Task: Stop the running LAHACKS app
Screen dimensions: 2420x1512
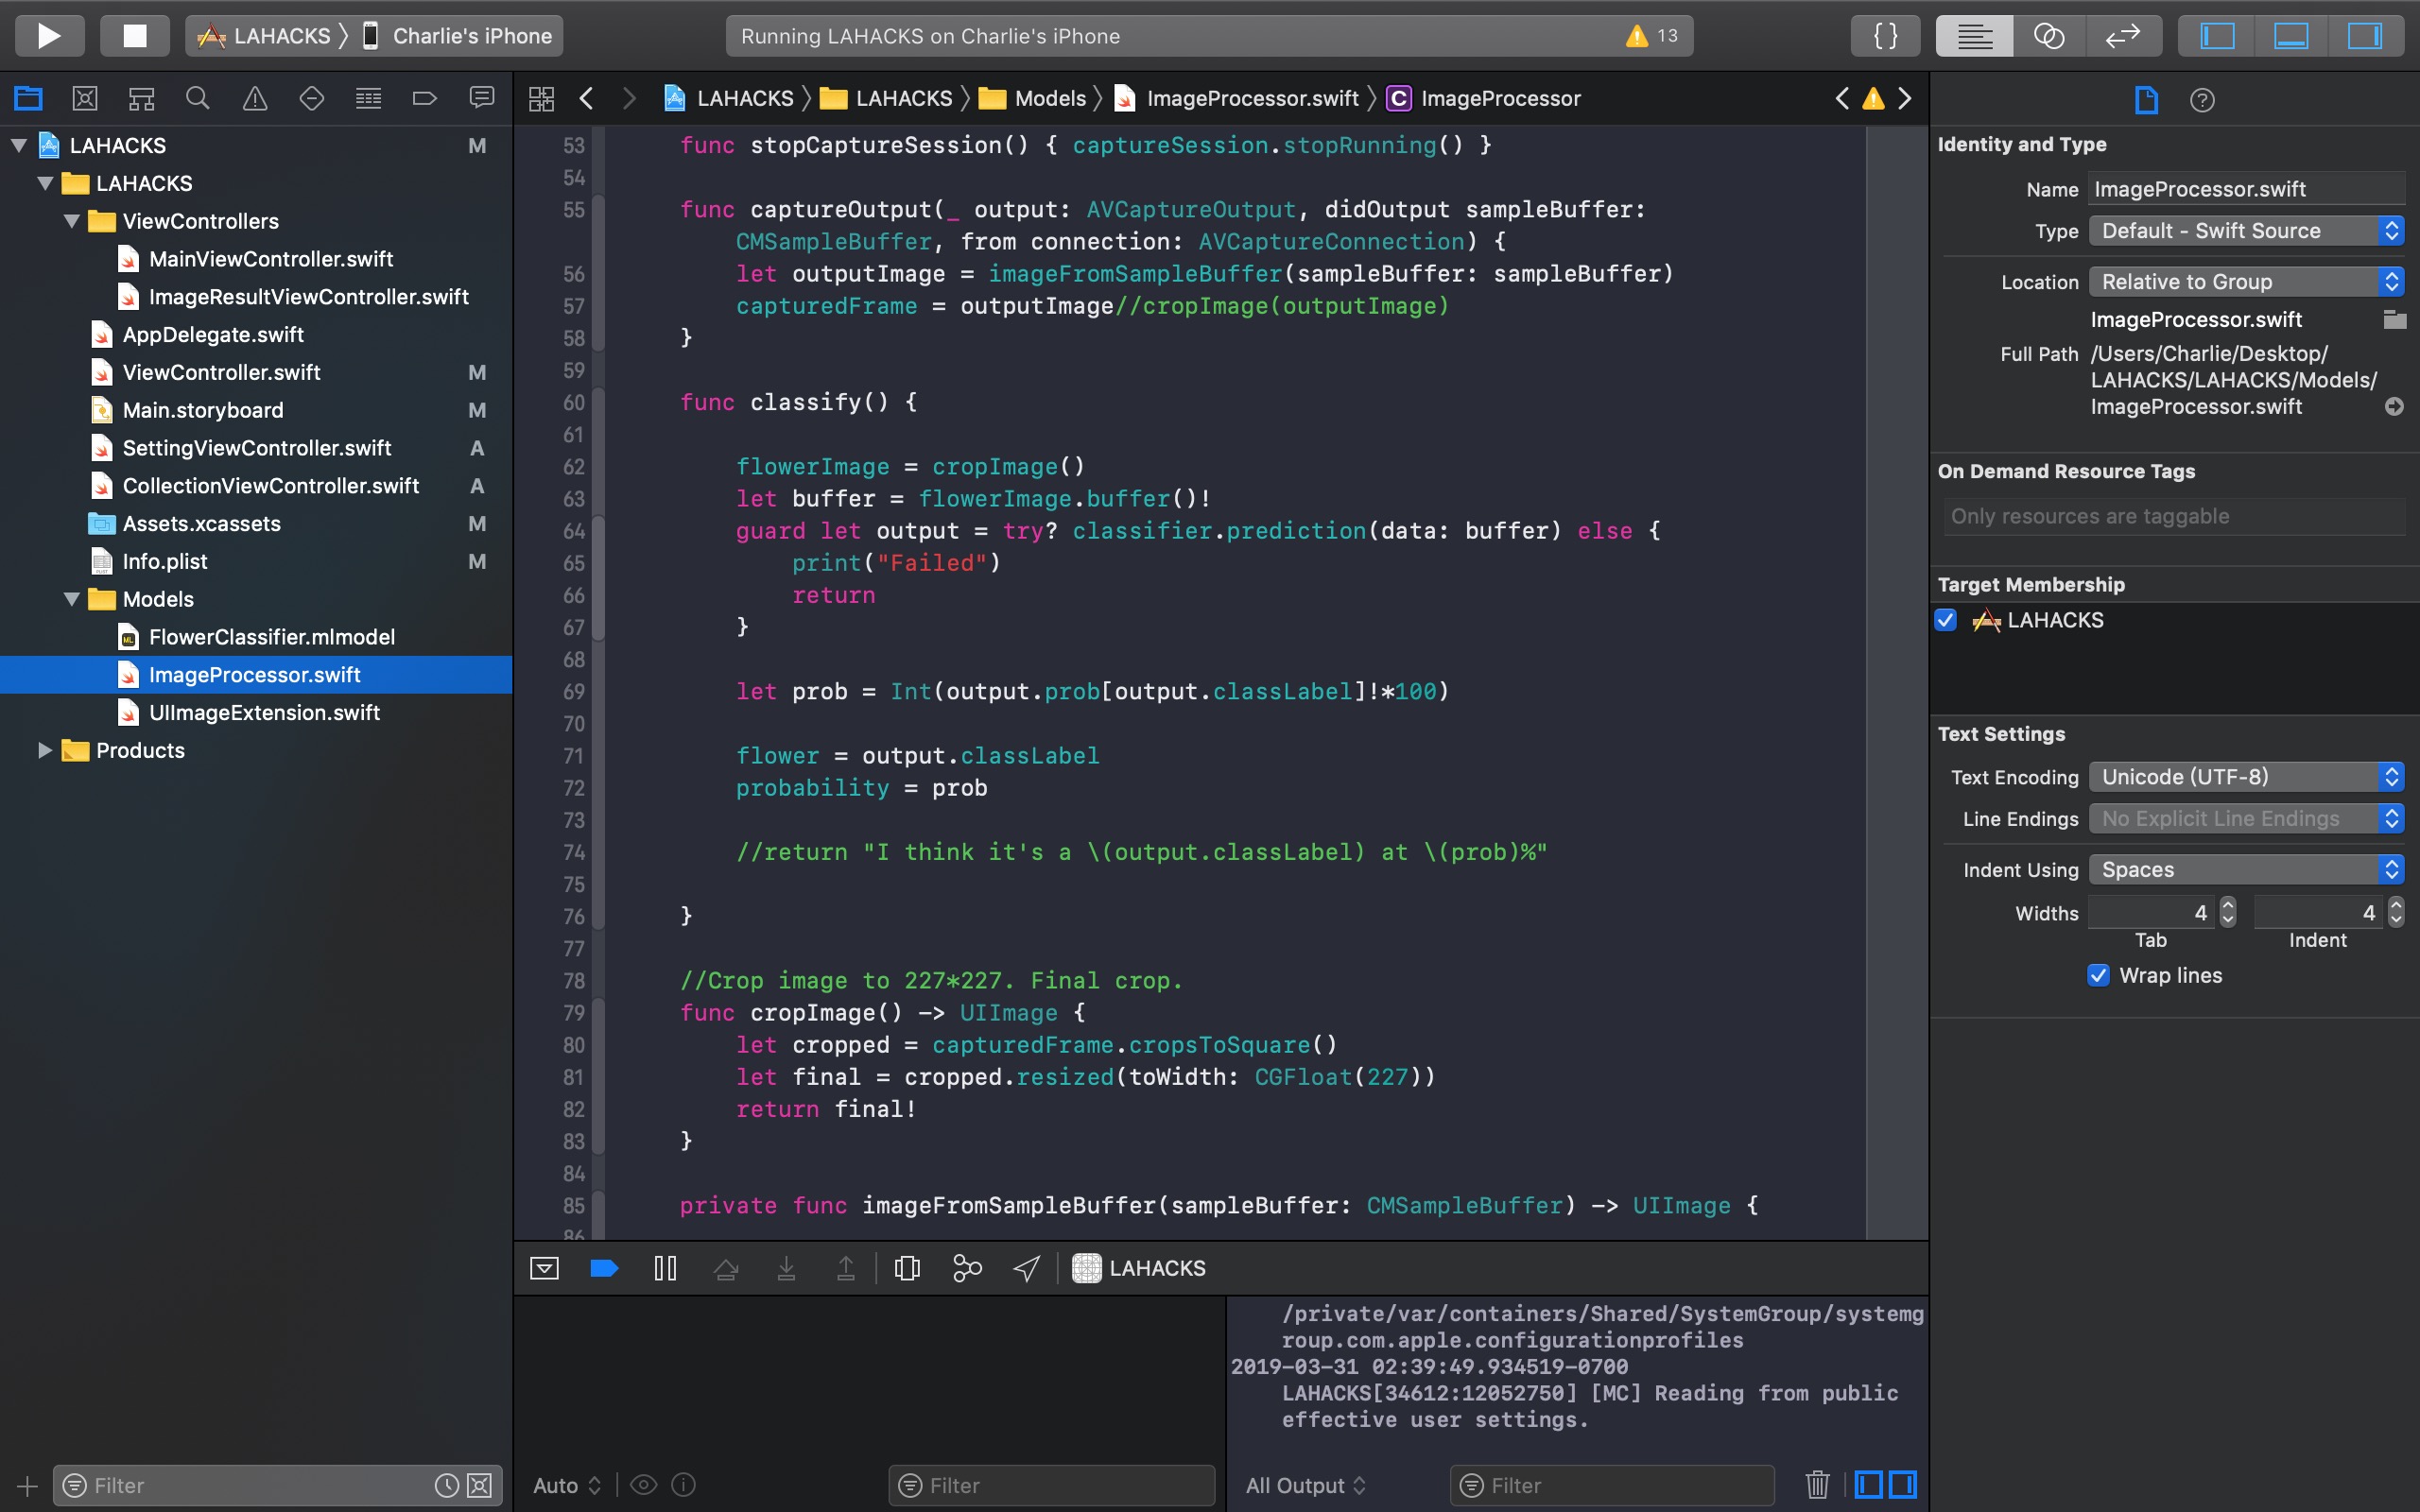Action: 134,36
